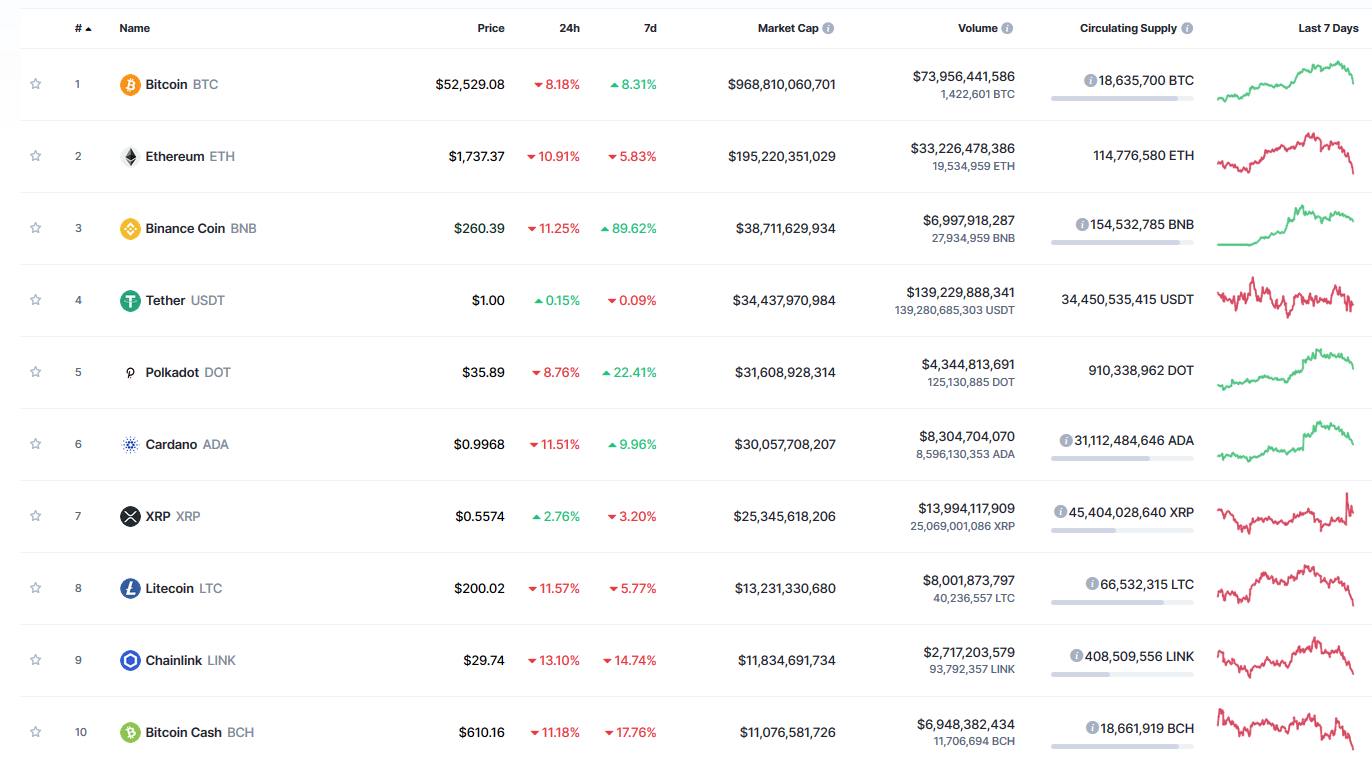Sort the table by Price header
This screenshot has height=768, width=1372.
491,28
